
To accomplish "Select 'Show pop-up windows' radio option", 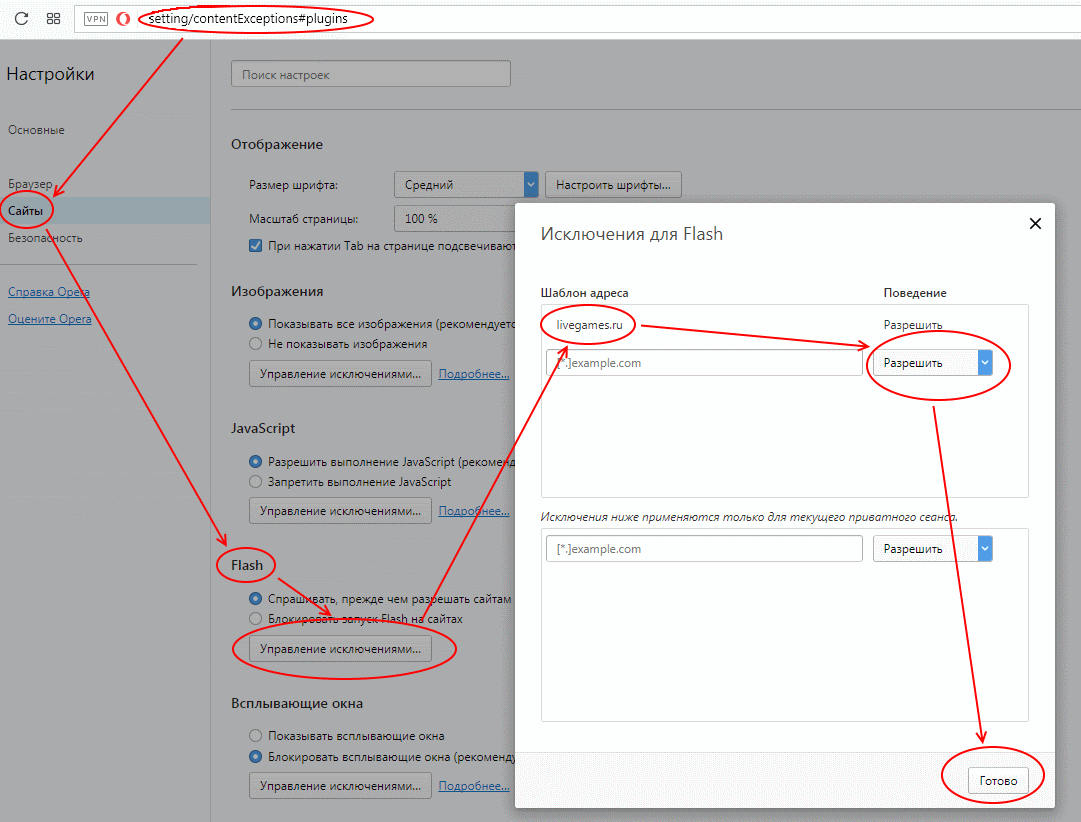I will 255,736.
